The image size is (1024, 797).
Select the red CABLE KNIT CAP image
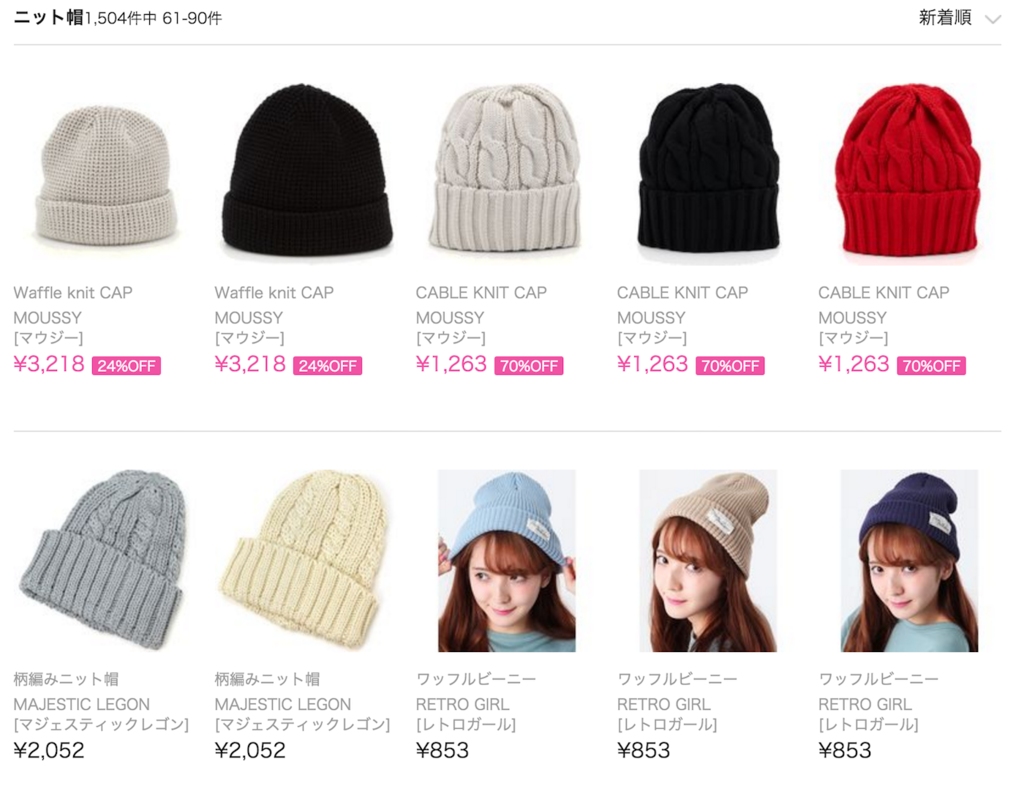point(908,169)
